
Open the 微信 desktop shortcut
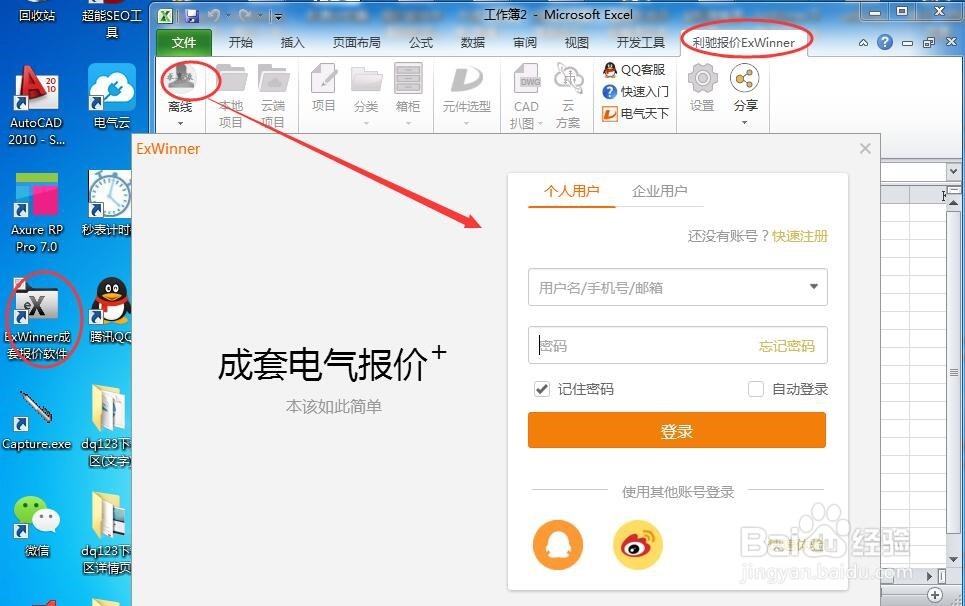pyautogui.click(x=36, y=525)
